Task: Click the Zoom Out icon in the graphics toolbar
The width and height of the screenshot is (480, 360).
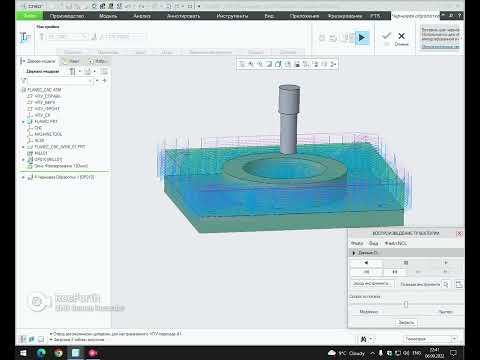Action: 260,64
